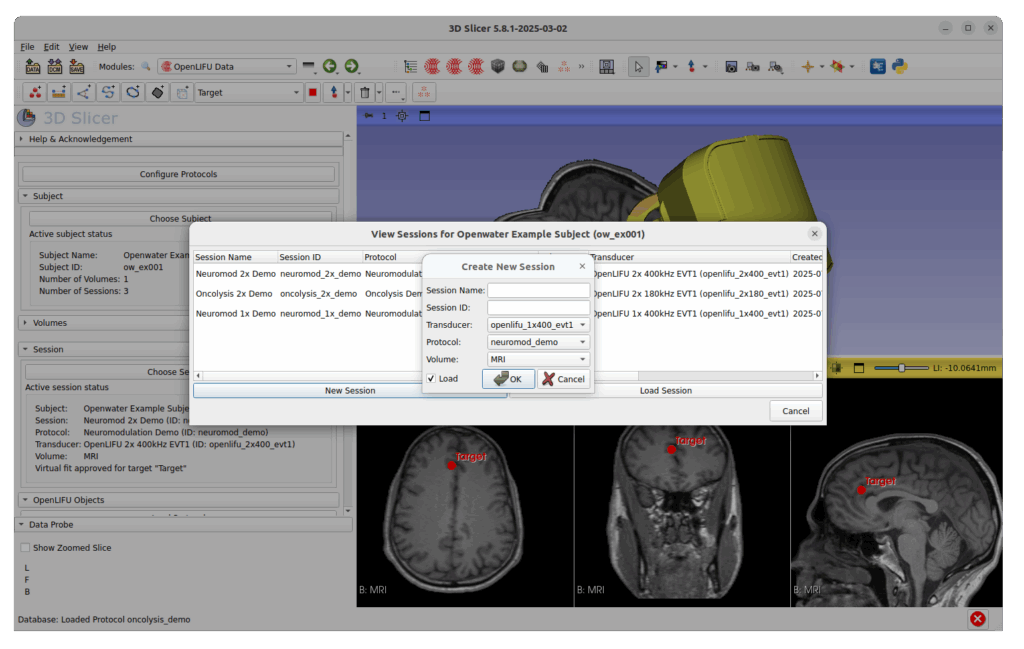Toggle the Show Zoomed Slice checkbox
1024x649 pixels.
(25, 548)
